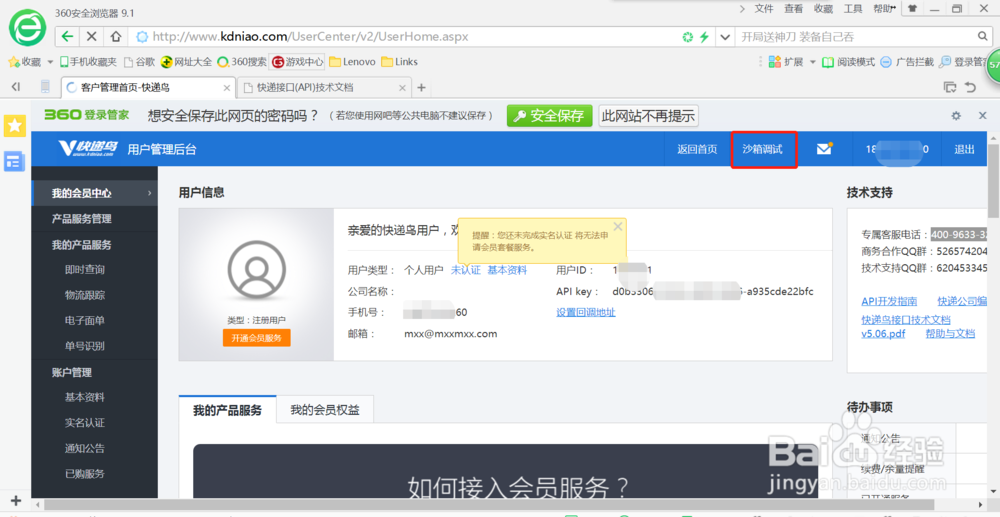This screenshot has width=1000, height=517.
Task: Log out with 退出 link
Action: (x=964, y=150)
